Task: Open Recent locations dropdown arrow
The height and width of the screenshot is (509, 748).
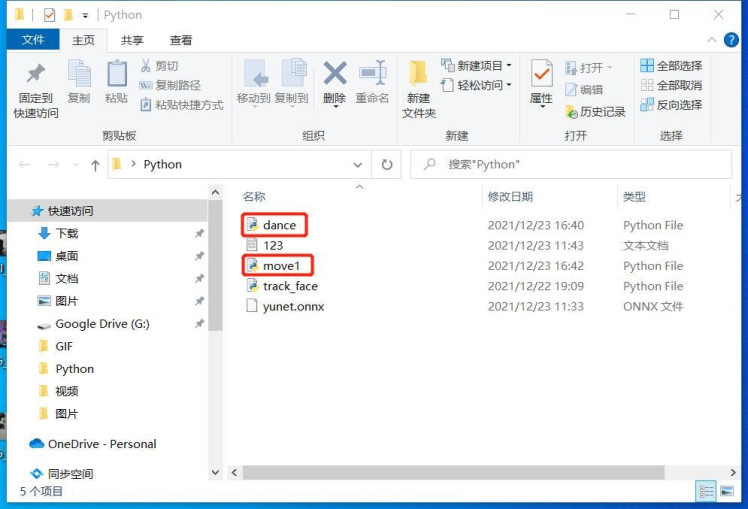Action: click(76, 165)
